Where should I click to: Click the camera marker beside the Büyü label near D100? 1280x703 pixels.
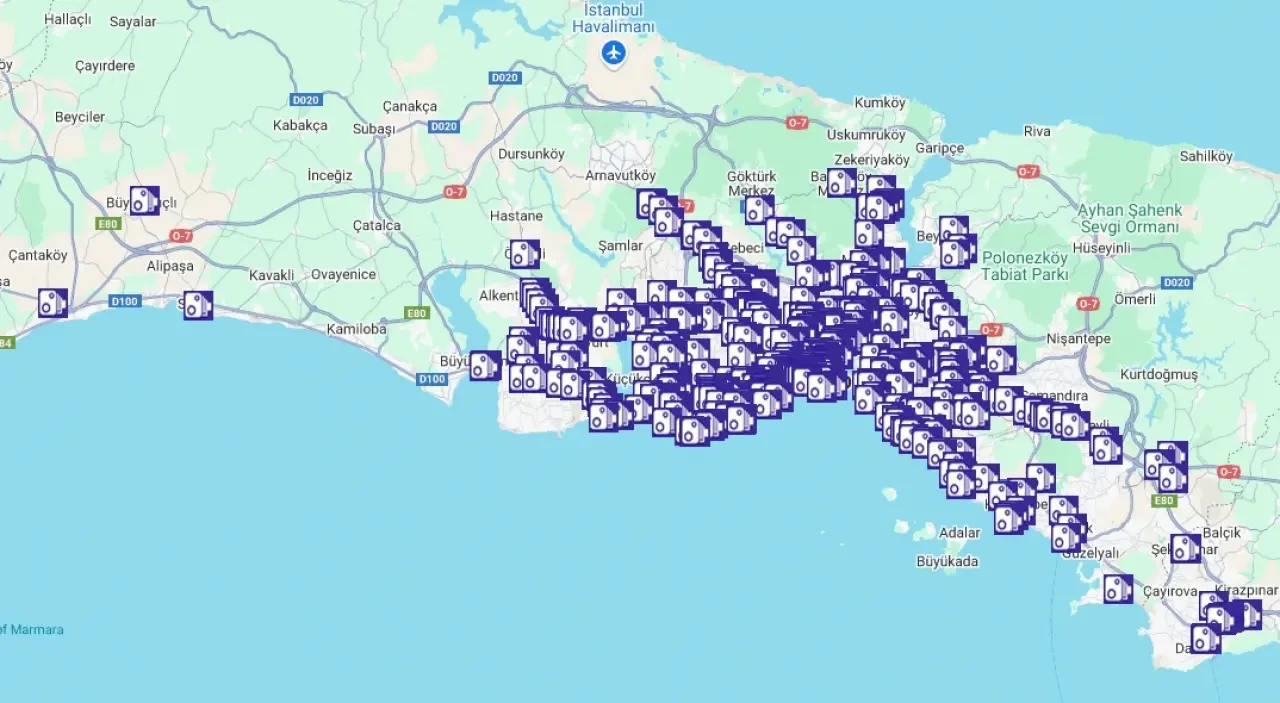pyautogui.click(x=485, y=366)
